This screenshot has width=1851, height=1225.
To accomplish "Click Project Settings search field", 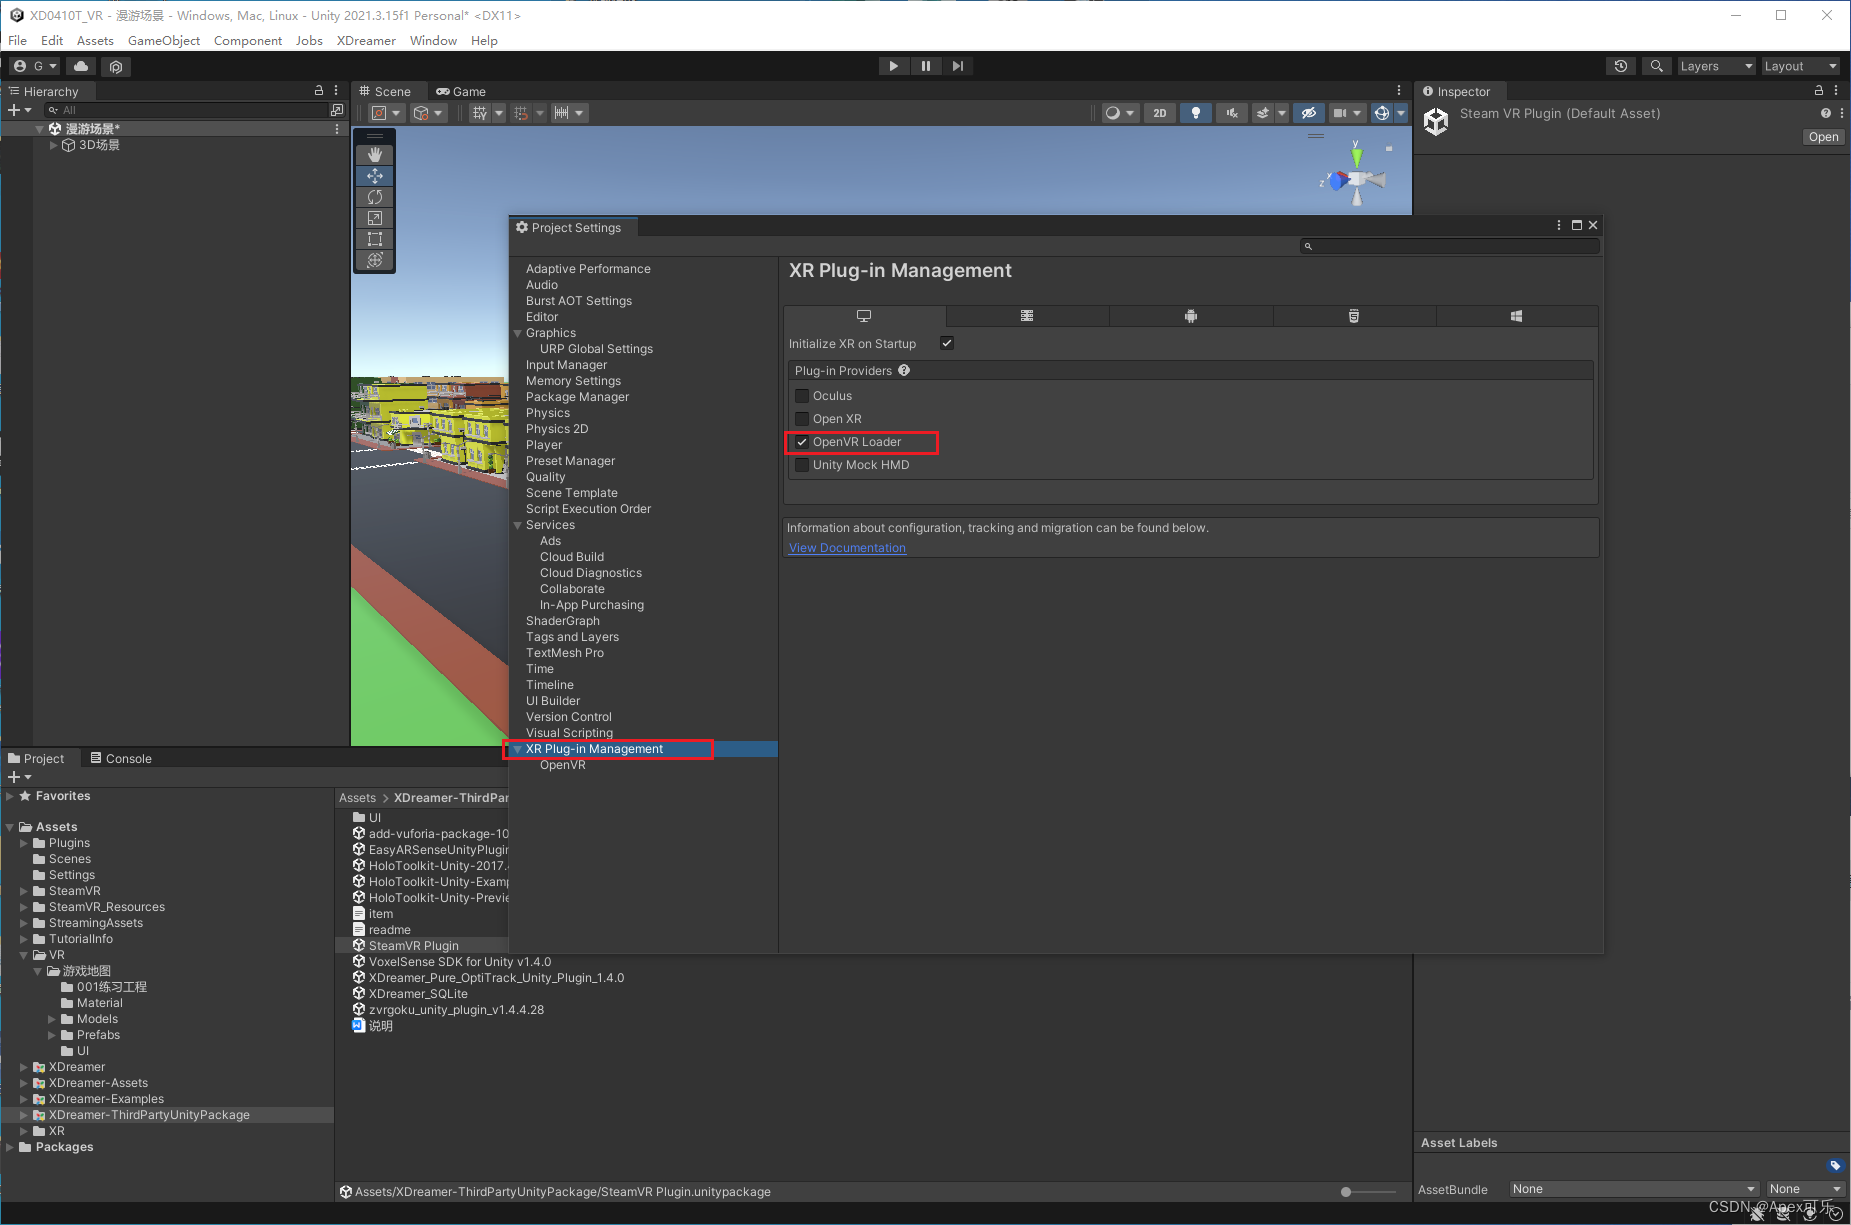I will coord(1450,246).
